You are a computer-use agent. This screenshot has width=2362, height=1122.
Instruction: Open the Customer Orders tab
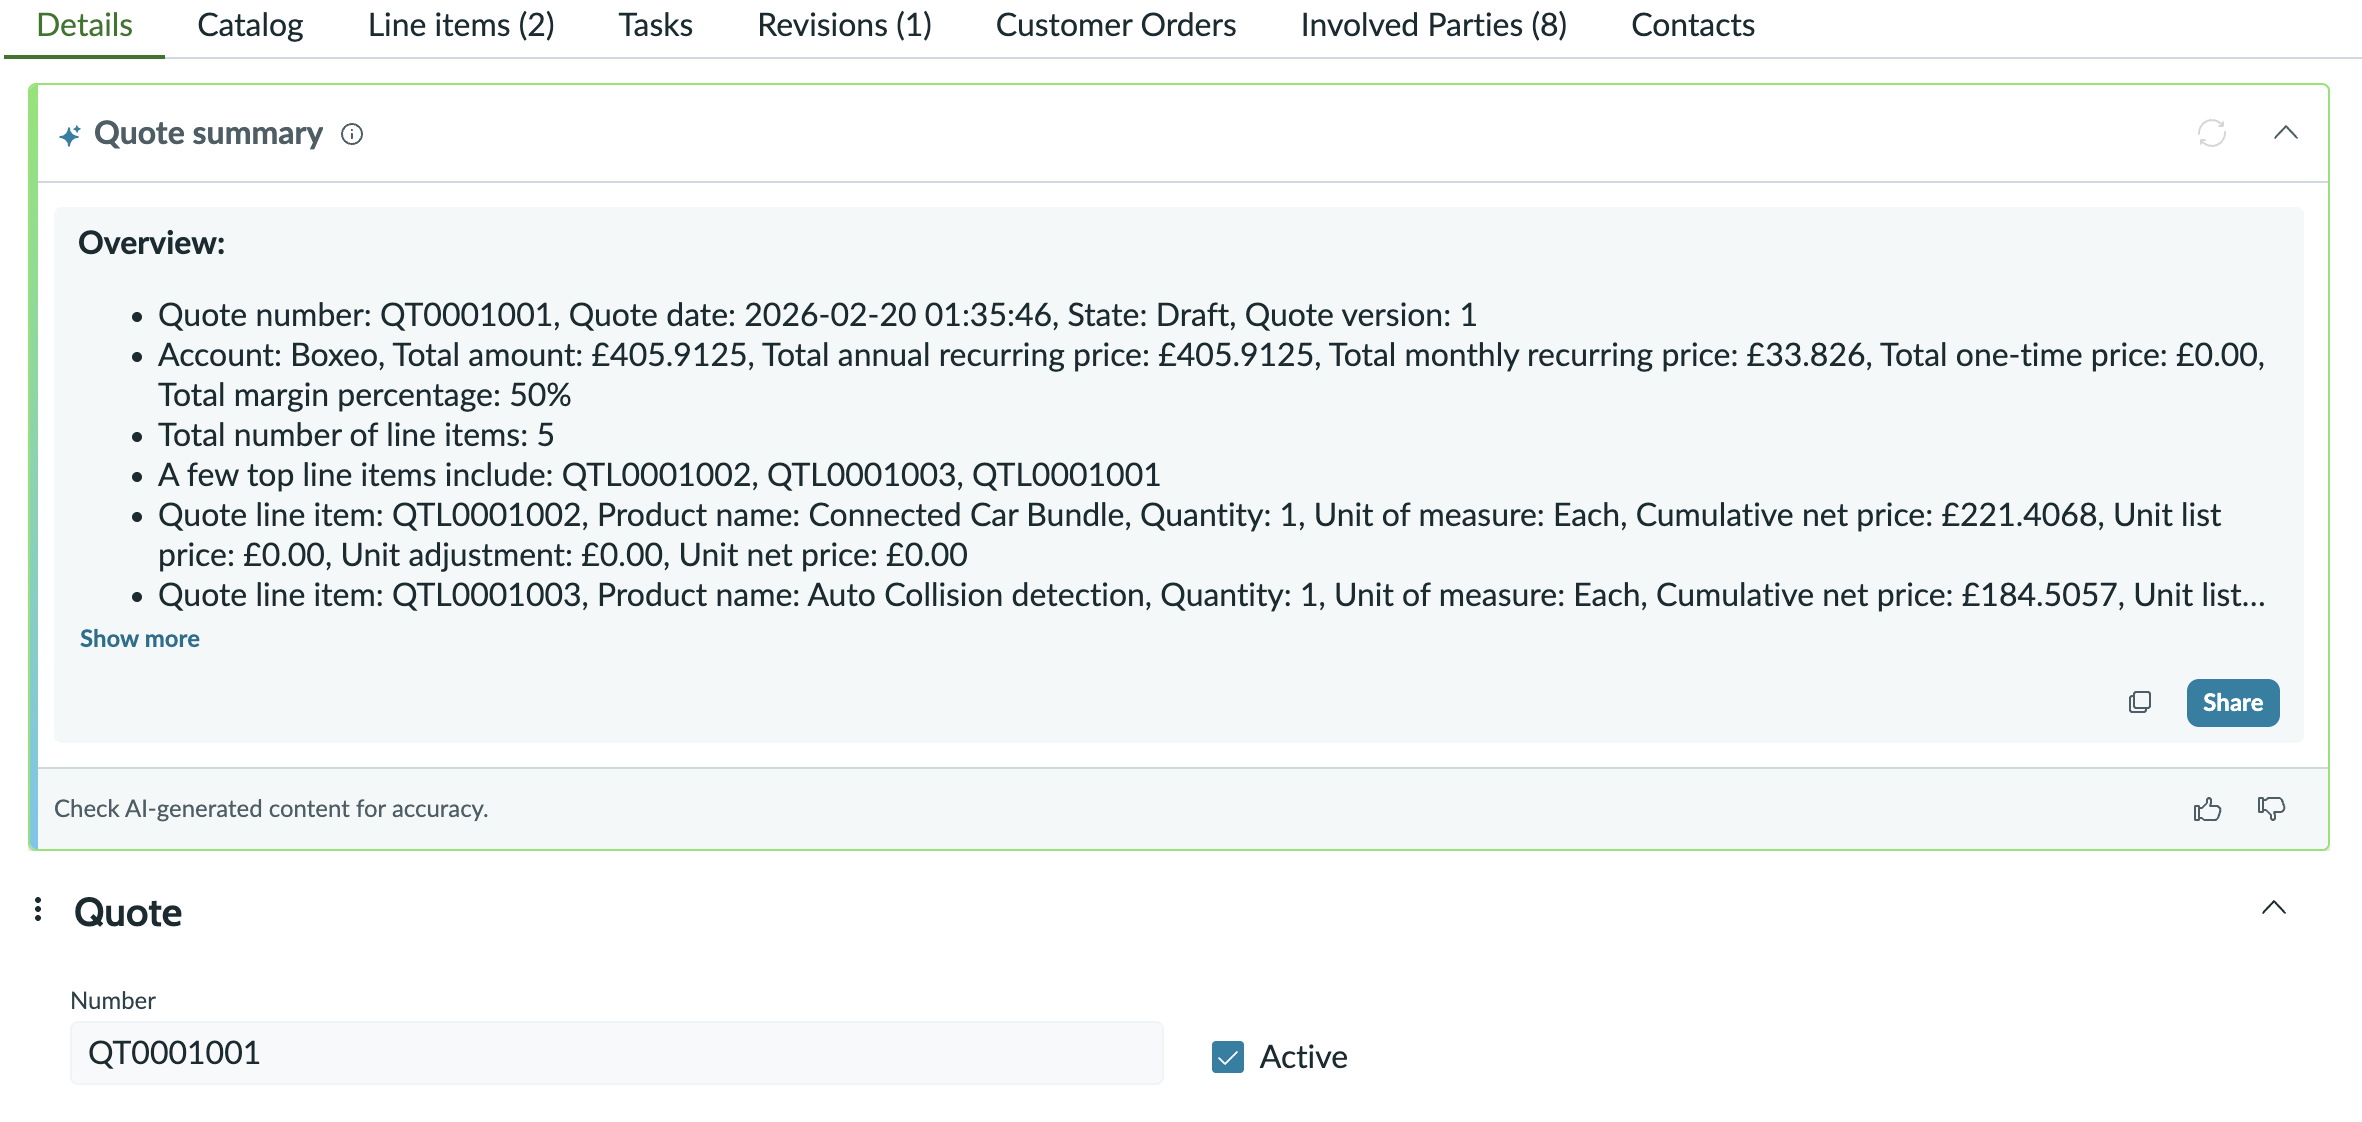(1116, 25)
